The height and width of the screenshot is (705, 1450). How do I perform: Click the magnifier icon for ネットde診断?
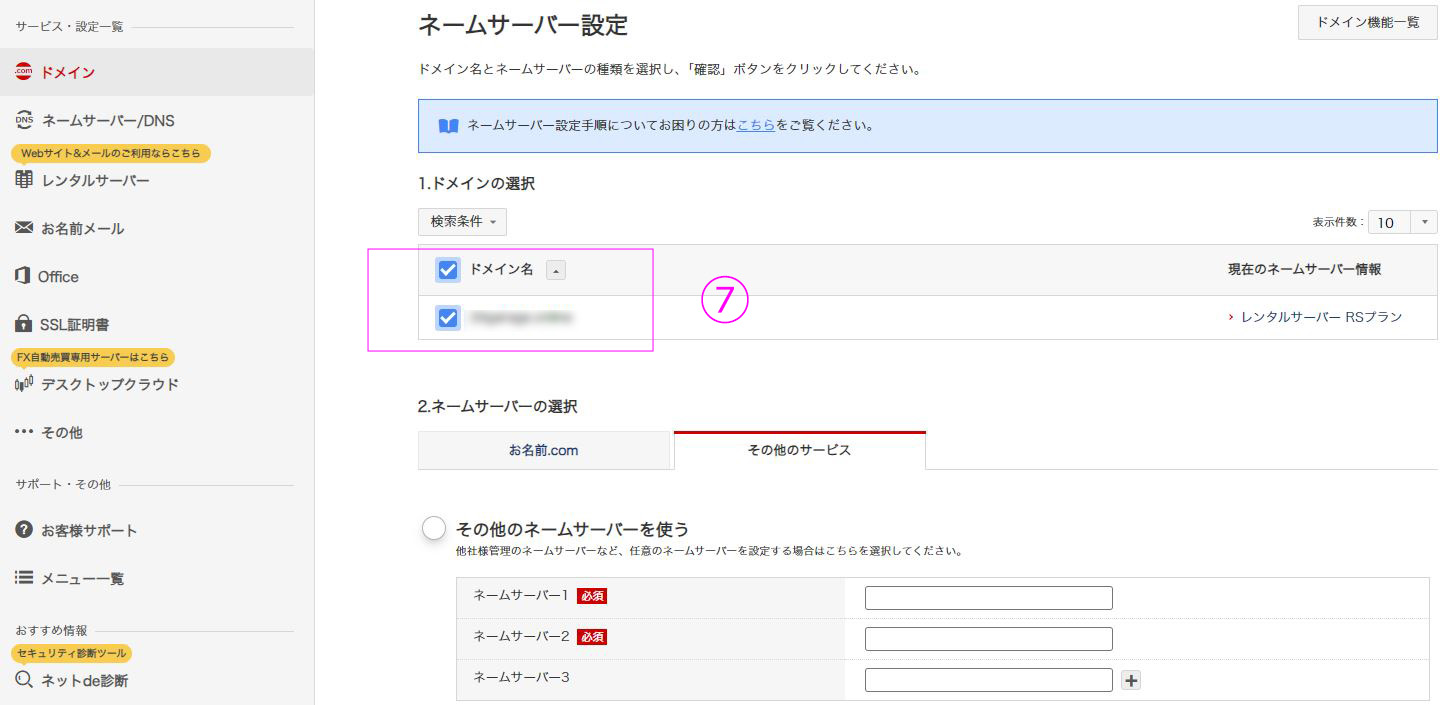pyautogui.click(x=24, y=680)
